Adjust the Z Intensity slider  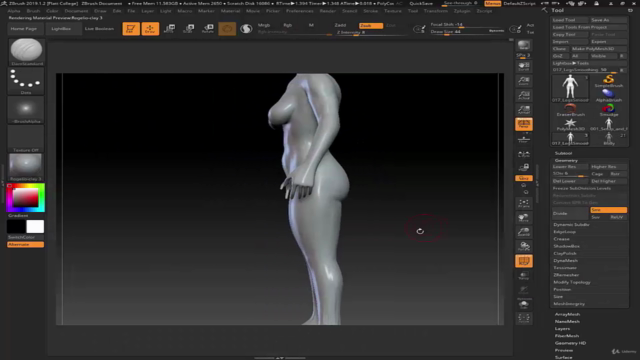(371, 32)
